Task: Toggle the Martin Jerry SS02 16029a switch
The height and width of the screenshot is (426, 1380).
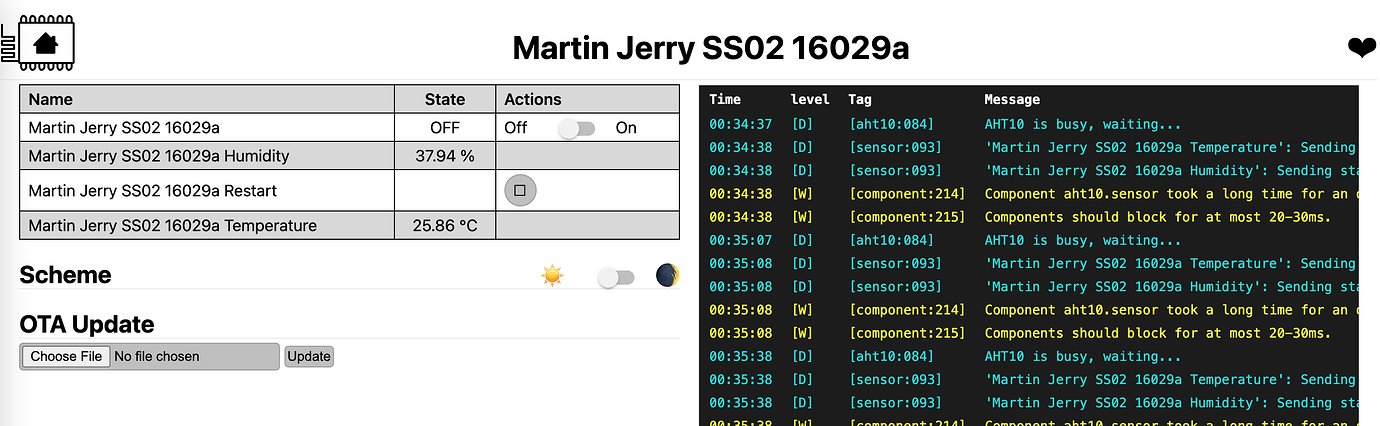Action: (577, 128)
